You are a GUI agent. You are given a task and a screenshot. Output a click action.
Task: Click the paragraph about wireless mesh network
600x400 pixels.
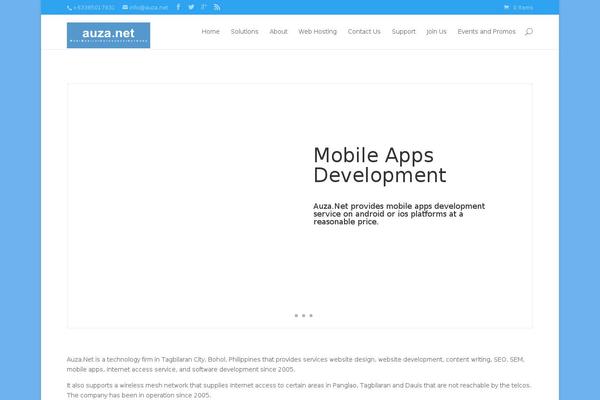pos(299,390)
